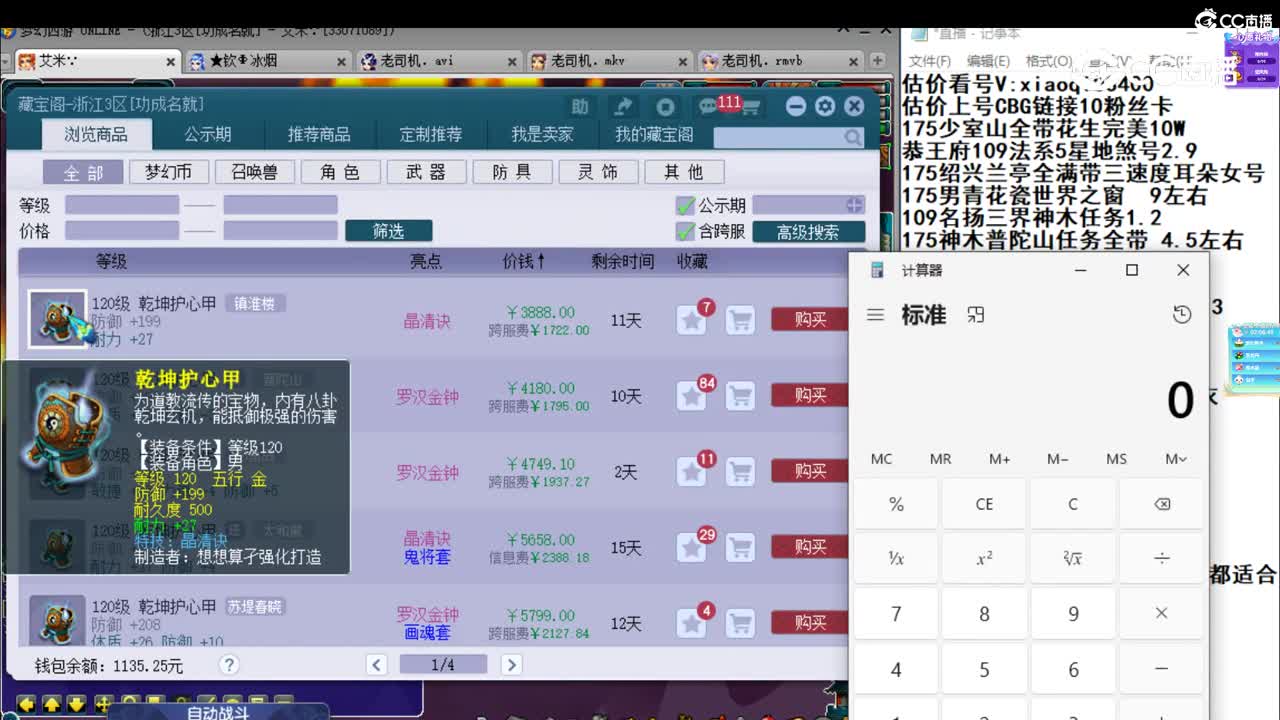The width and height of the screenshot is (1280, 720).
Task: Open the wallet help question mark
Action: (x=229, y=665)
